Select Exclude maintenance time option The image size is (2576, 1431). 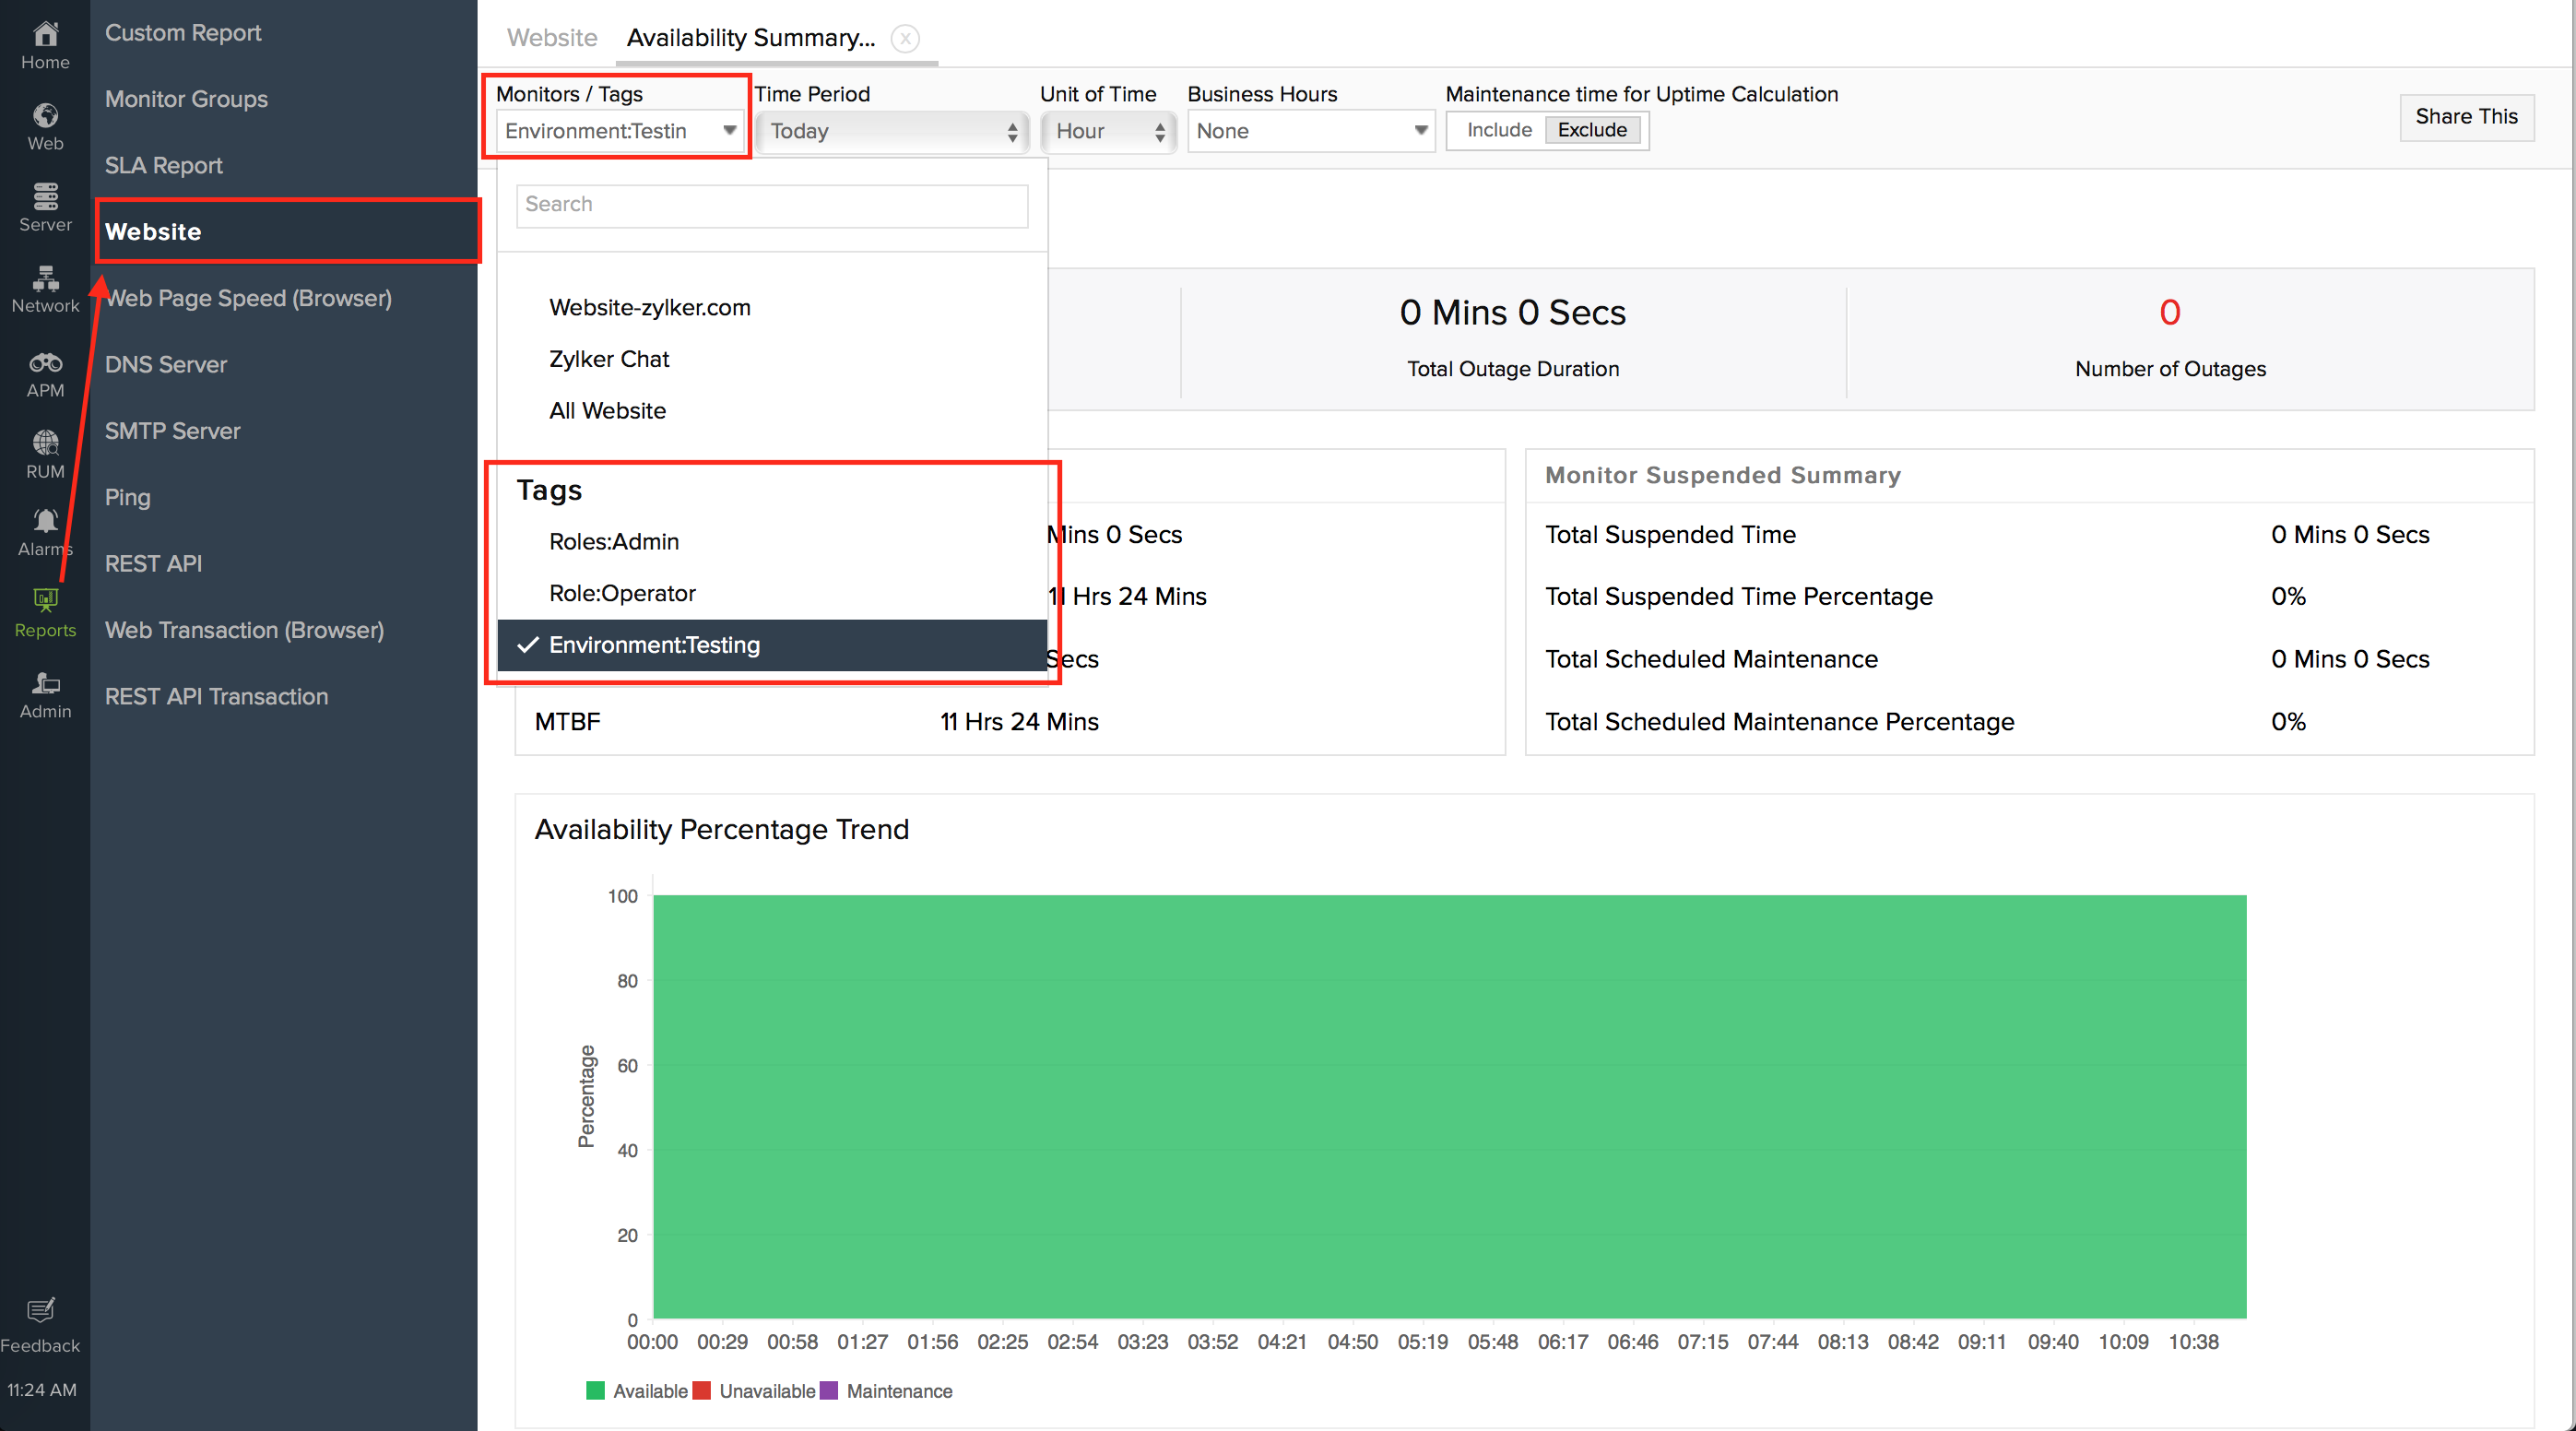[1592, 130]
